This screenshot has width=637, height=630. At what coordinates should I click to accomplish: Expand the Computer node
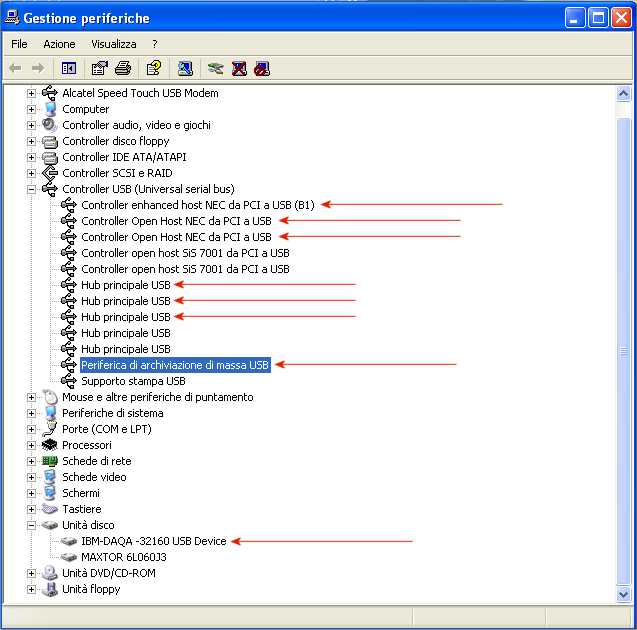[31, 109]
